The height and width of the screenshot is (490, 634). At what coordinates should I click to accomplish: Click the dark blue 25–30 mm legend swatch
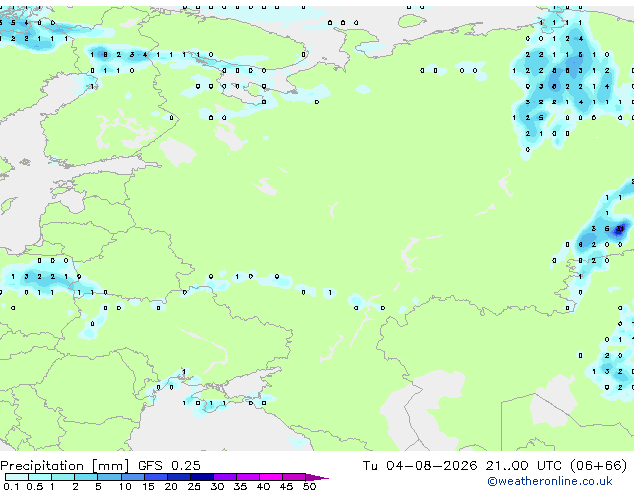pyautogui.click(x=202, y=477)
